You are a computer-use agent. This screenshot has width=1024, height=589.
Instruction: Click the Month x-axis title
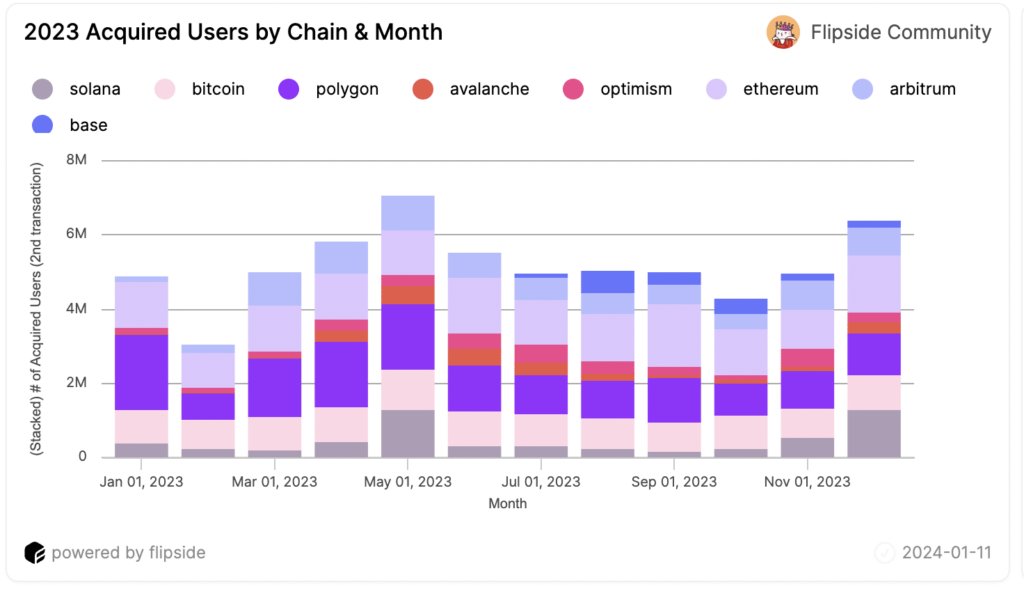click(507, 504)
